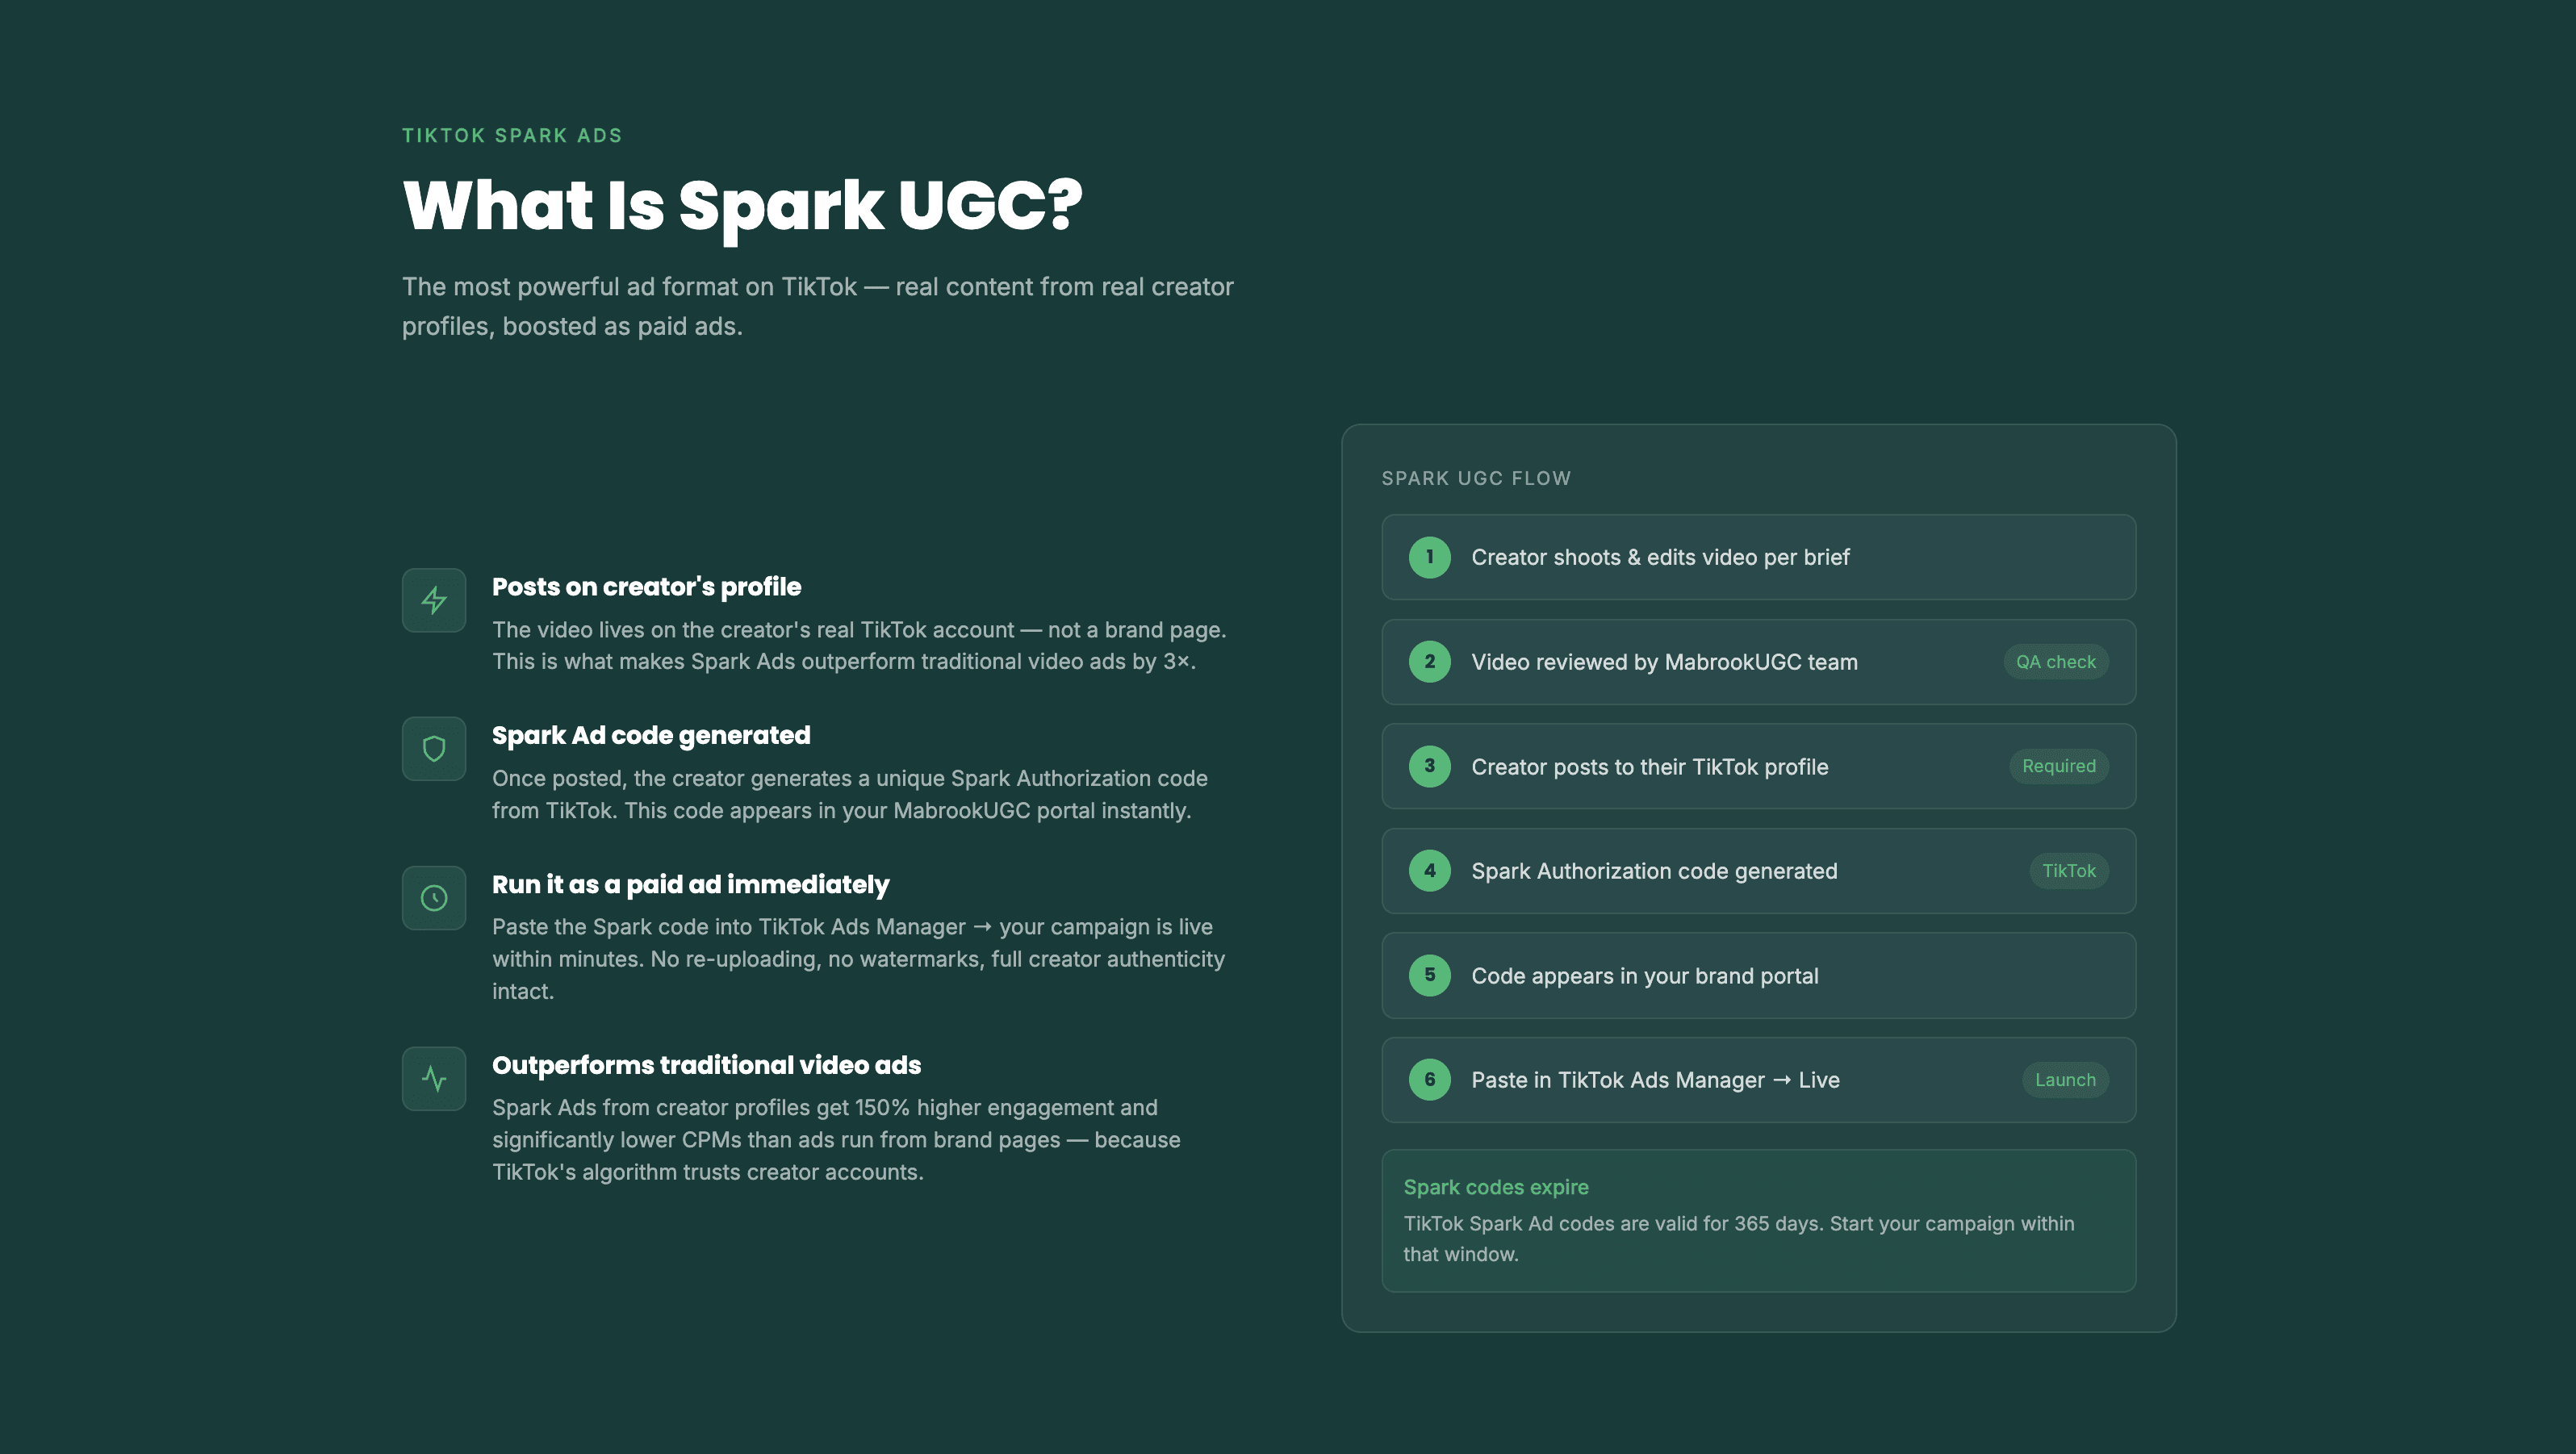Click the Required badge on step three
Image resolution: width=2576 pixels, height=1454 pixels.
(x=2058, y=766)
